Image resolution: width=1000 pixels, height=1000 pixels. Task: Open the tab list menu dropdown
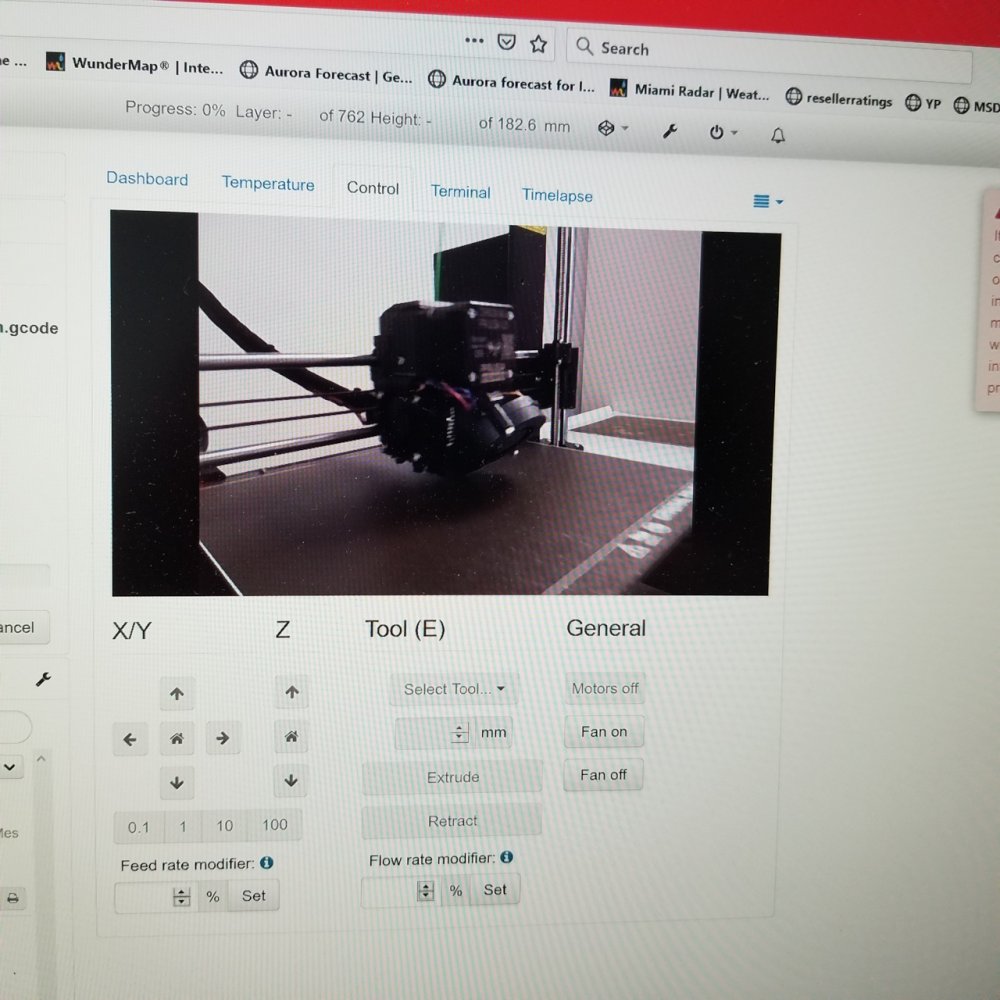click(x=767, y=201)
